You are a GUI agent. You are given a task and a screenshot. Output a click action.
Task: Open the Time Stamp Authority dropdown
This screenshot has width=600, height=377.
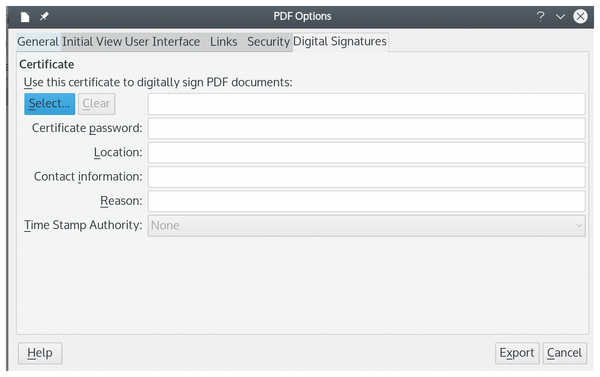point(366,225)
